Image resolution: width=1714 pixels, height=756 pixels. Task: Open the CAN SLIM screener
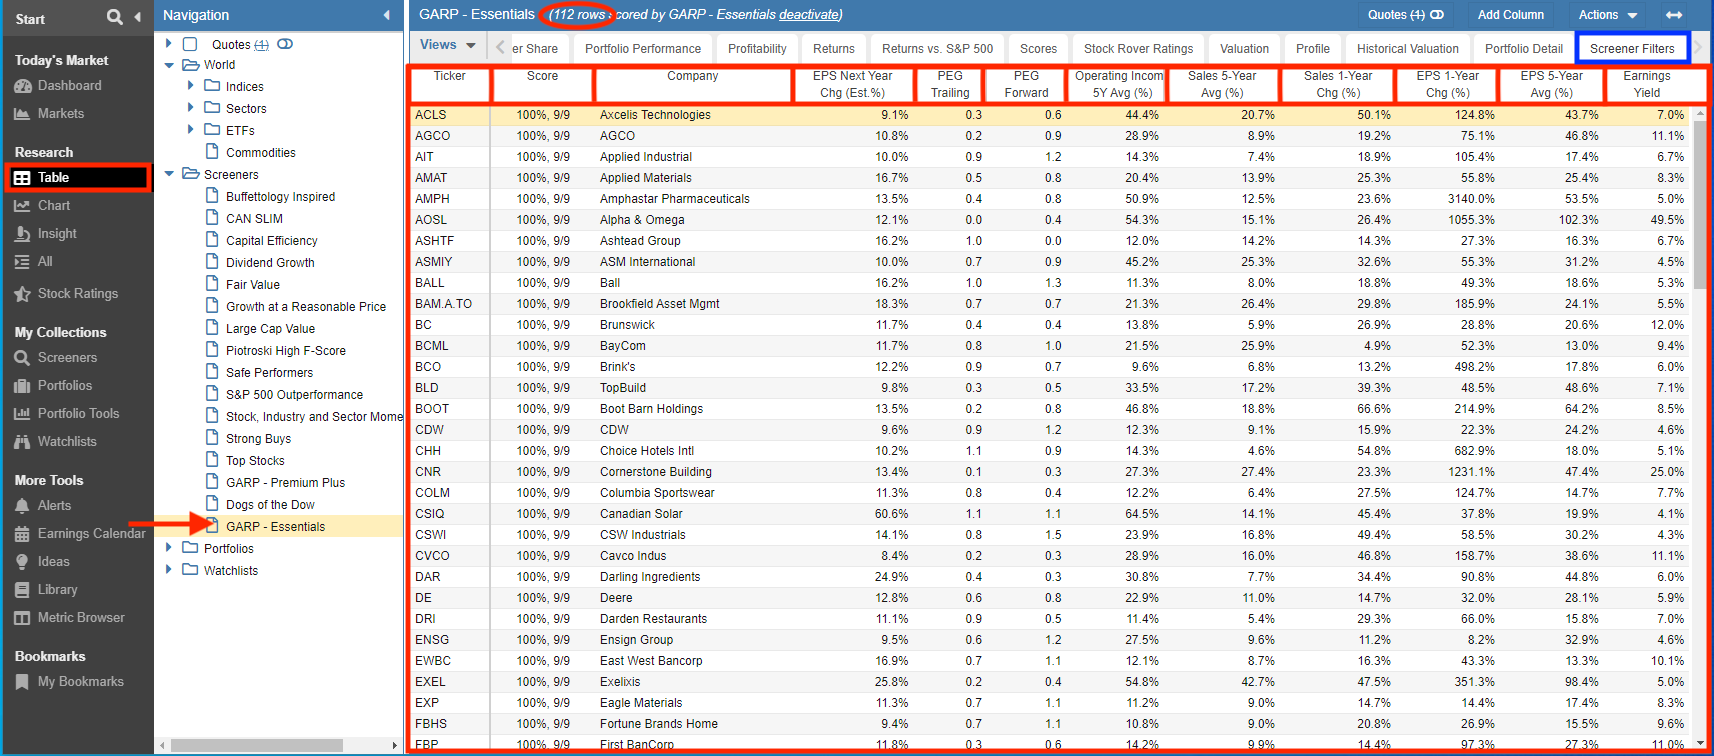(254, 219)
